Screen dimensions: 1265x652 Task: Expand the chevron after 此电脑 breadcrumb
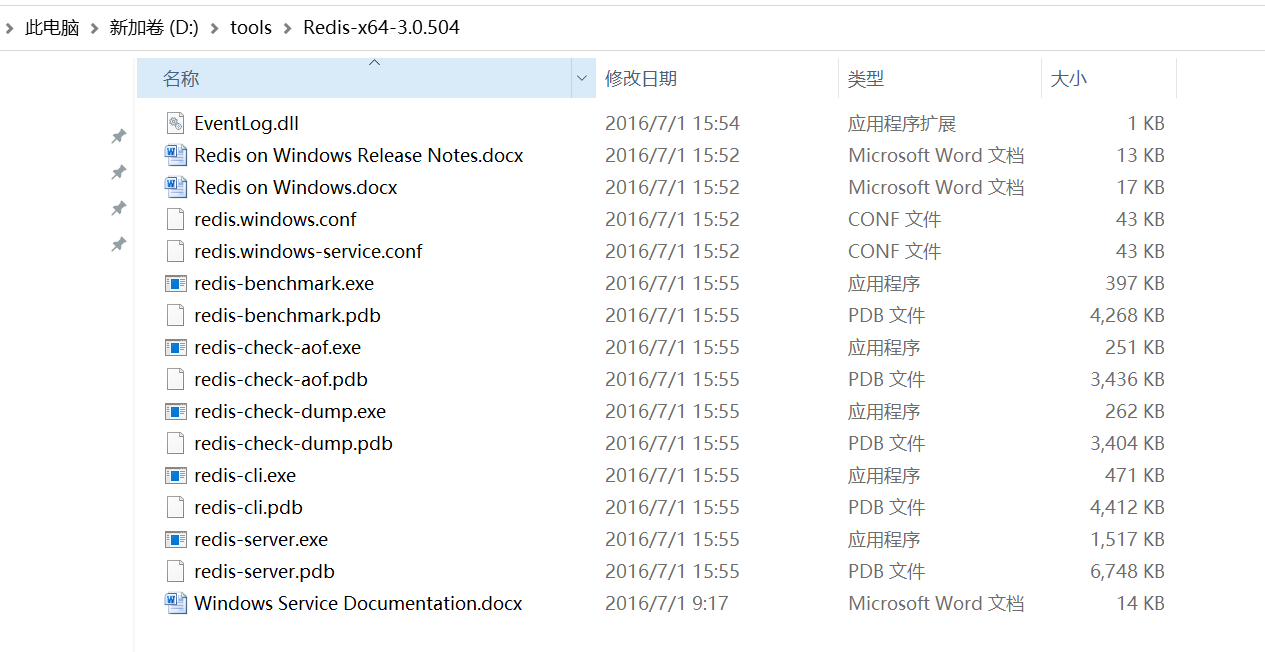[95, 28]
